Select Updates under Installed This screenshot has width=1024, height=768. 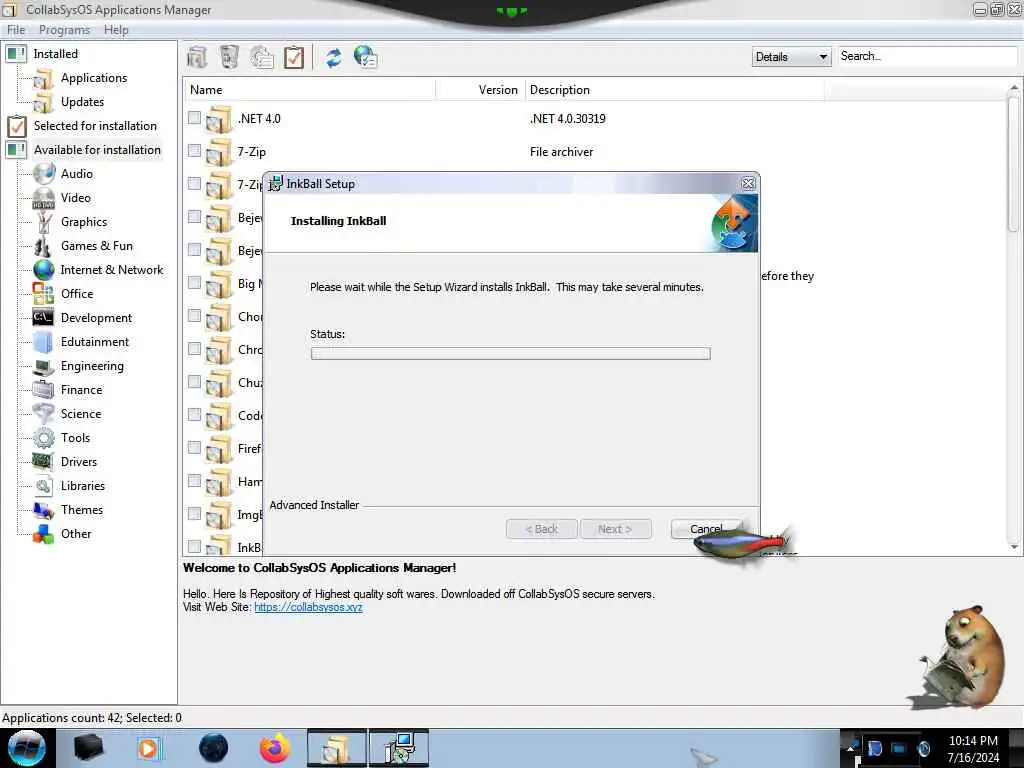(x=82, y=102)
